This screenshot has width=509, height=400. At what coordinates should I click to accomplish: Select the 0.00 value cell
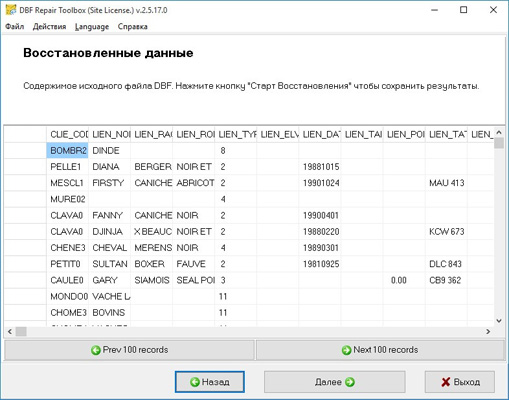point(404,280)
